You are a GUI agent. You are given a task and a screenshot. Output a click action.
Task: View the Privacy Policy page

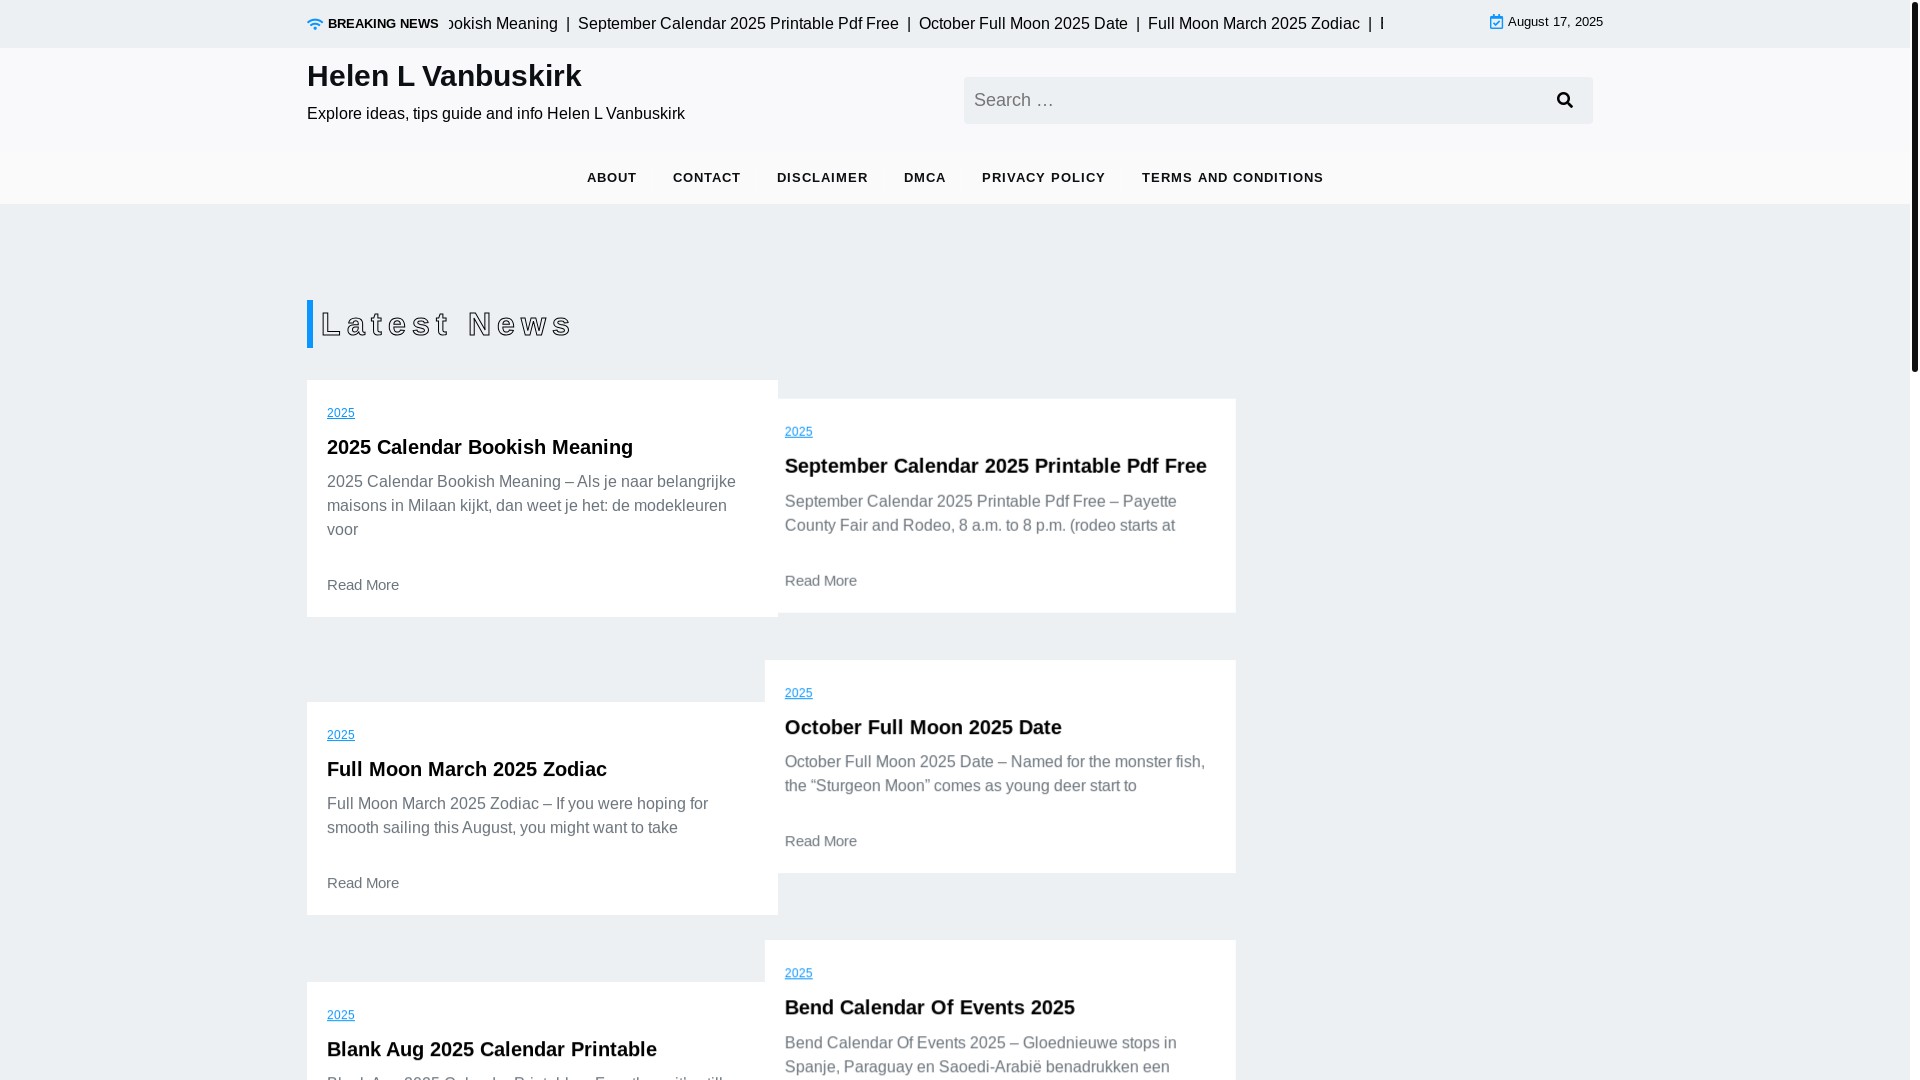point(1044,178)
